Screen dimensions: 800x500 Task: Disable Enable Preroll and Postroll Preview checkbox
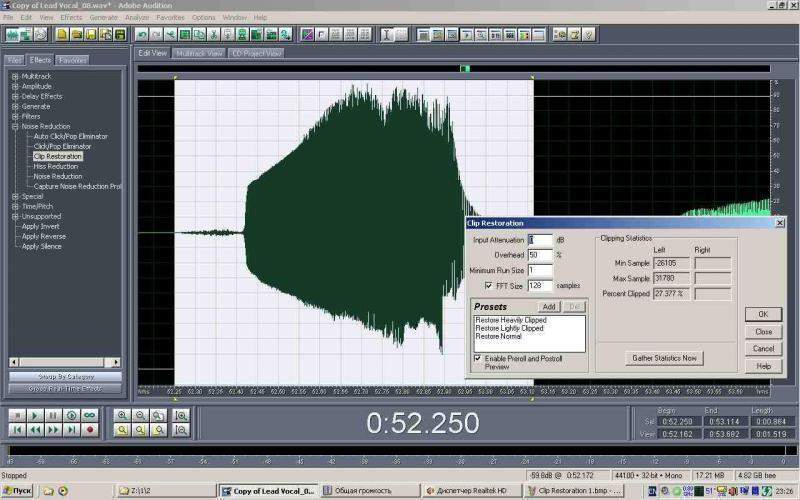click(x=477, y=357)
